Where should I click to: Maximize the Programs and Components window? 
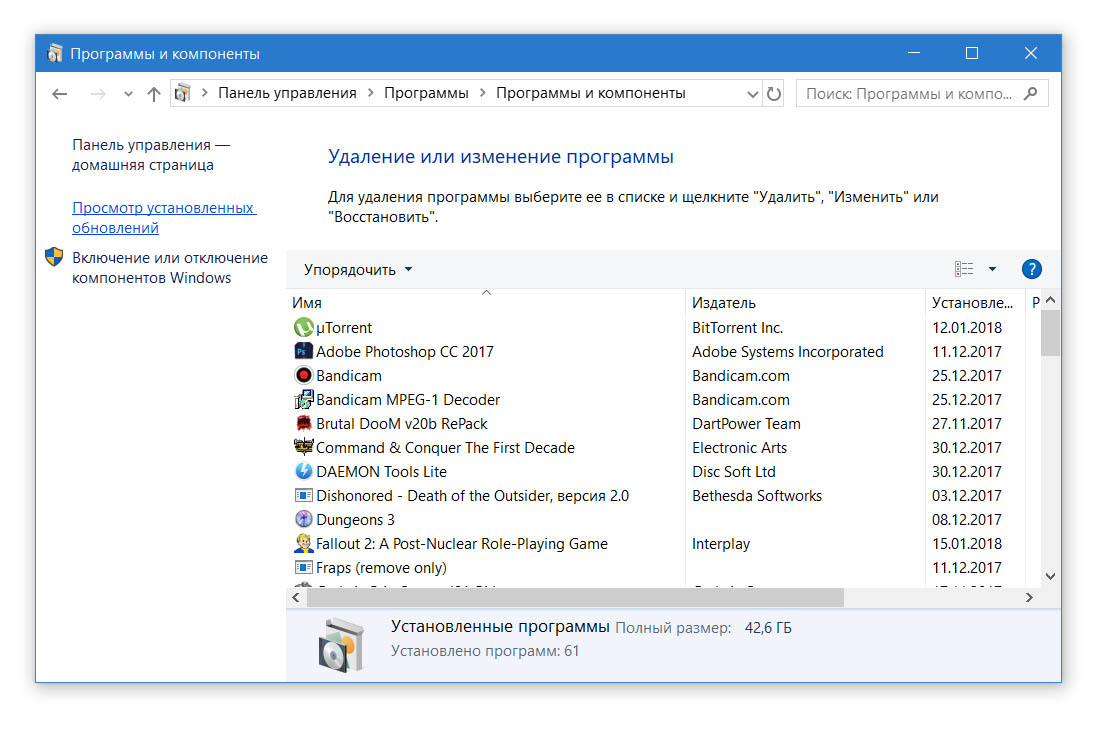click(x=972, y=53)
